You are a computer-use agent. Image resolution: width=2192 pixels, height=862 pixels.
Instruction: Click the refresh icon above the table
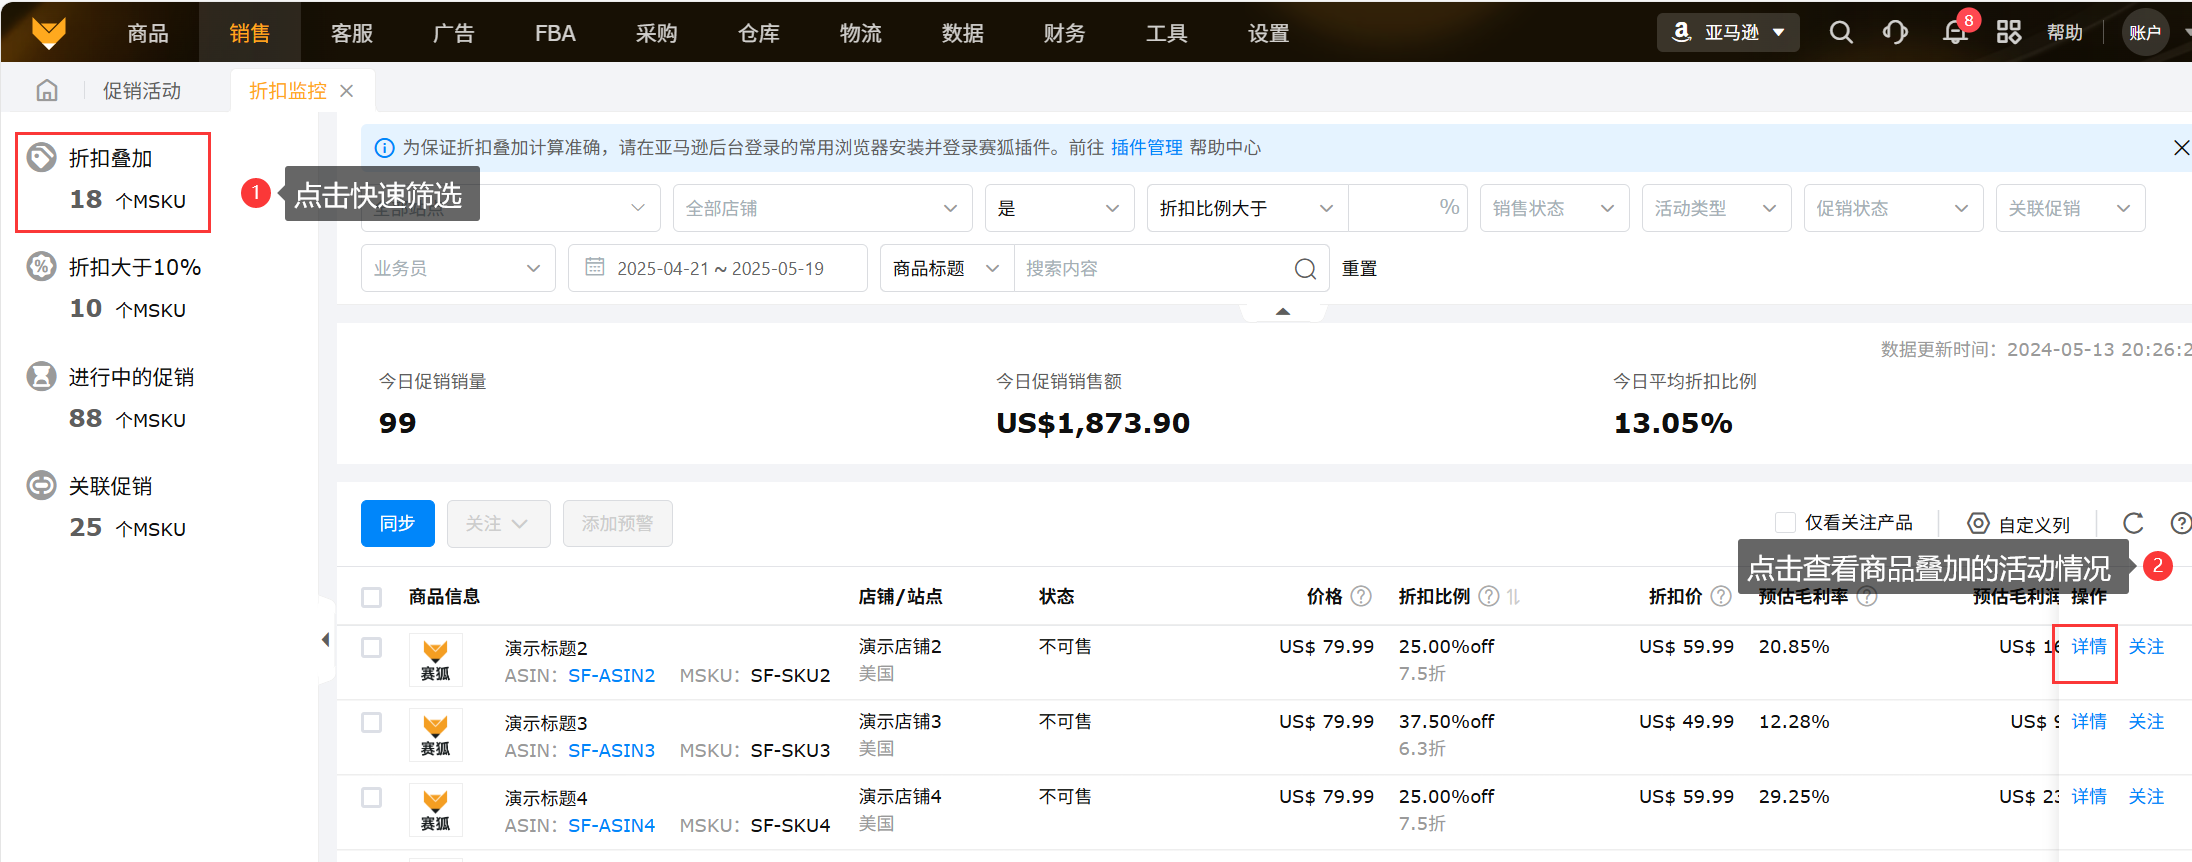(2133, 523)
